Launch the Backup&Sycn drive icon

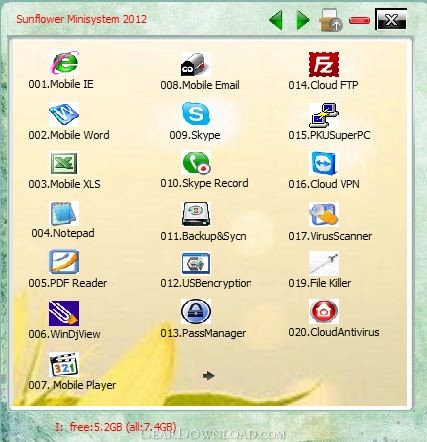pyautogui.click(x=196, y=214)
